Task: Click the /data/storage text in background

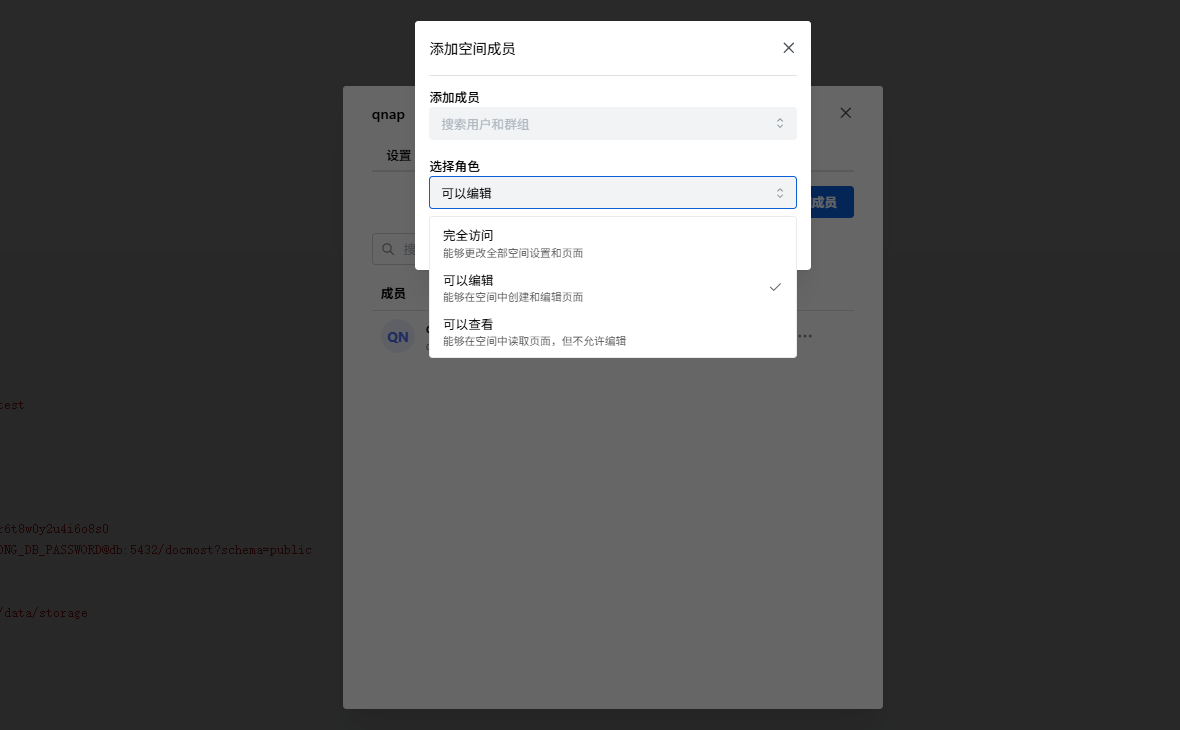Action: point(44,613)
